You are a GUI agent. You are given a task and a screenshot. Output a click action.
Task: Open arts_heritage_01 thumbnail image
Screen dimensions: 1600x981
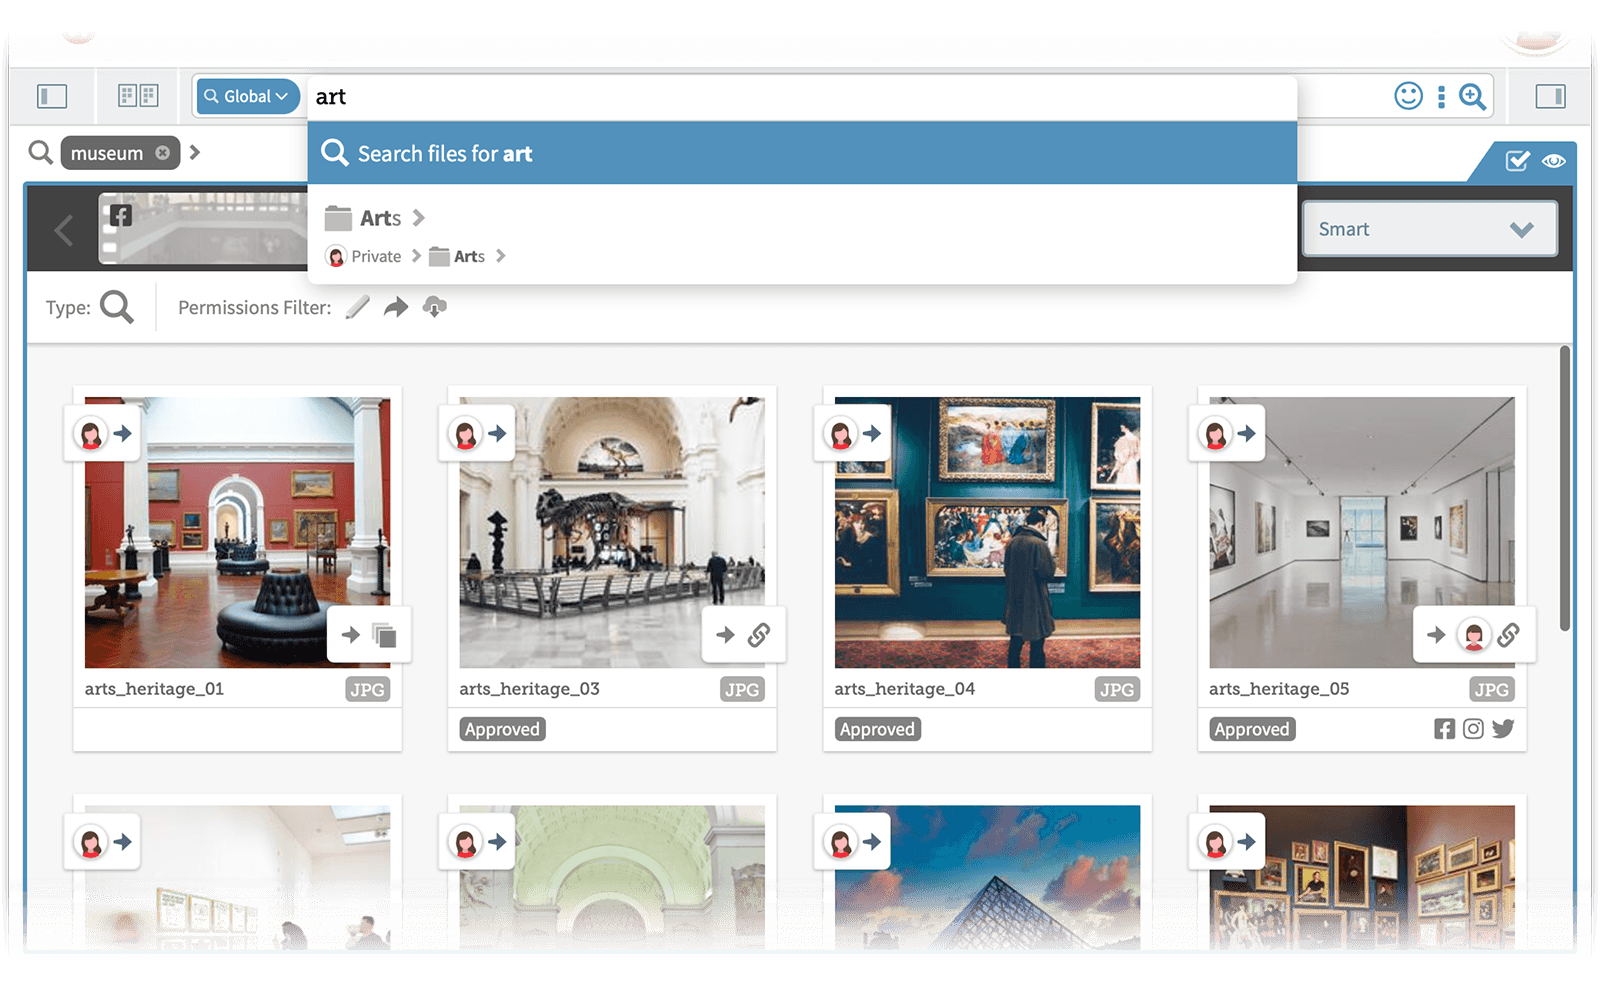(238, 532)
